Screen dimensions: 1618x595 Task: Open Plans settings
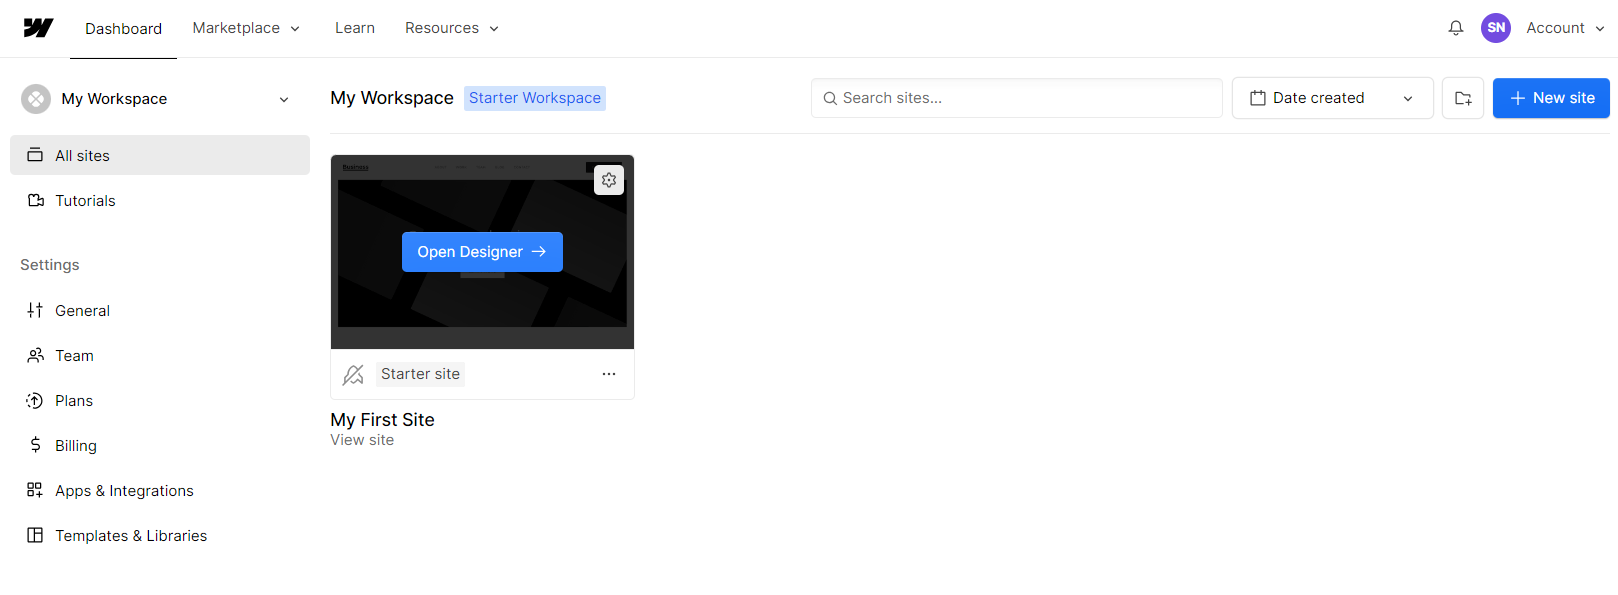pos(160,400)
